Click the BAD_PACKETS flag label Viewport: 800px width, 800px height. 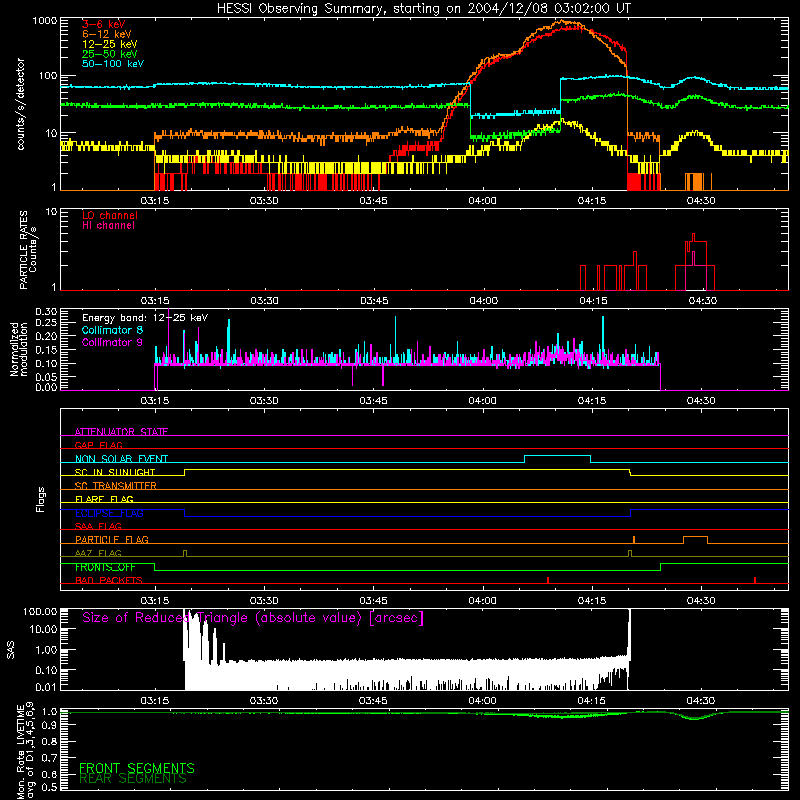click(109, 580)
